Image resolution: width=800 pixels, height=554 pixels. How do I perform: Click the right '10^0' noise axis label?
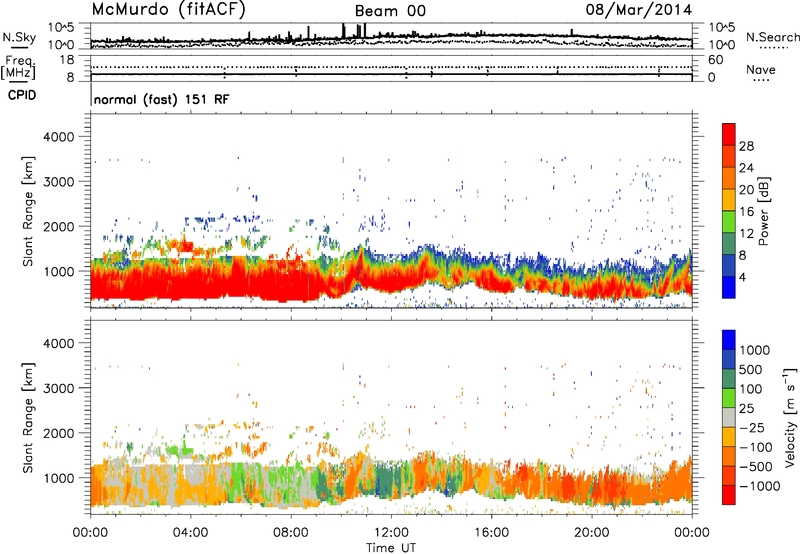pos(721,45)
